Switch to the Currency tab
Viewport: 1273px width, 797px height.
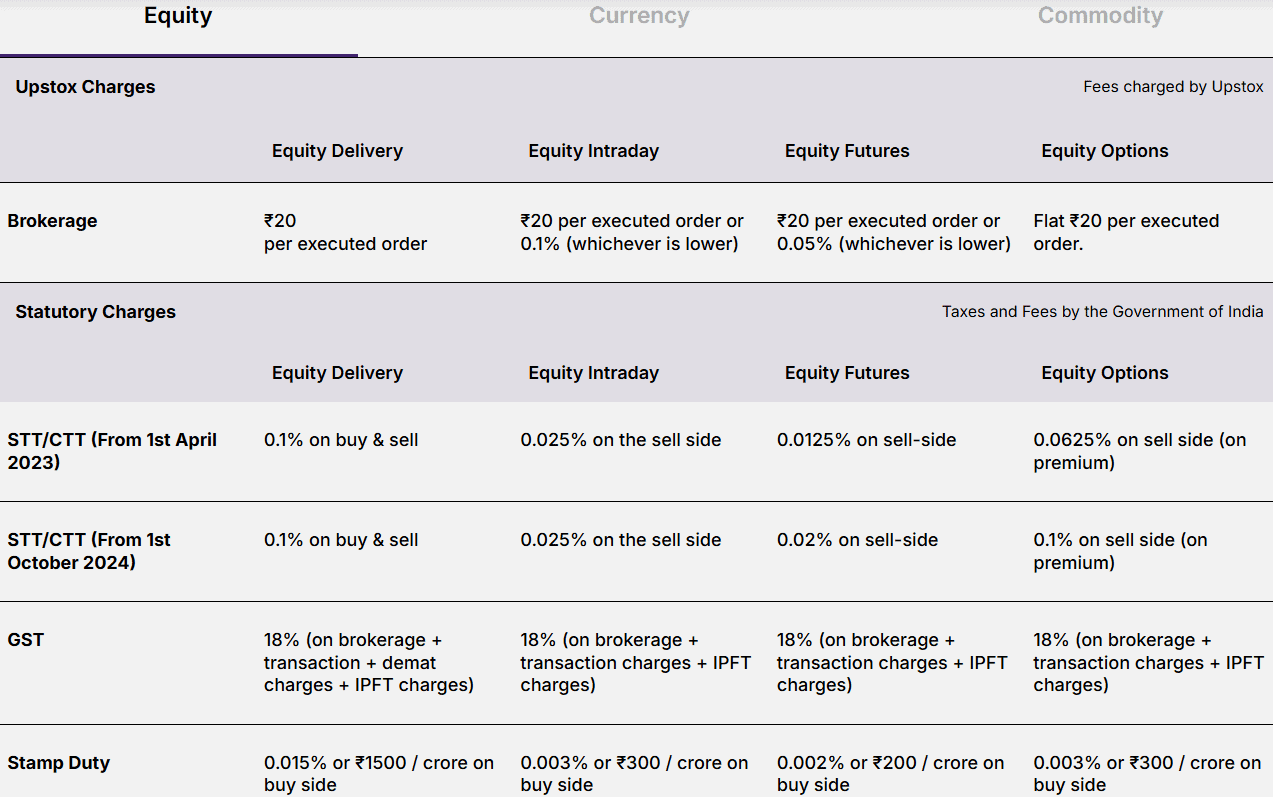click(x=639, y=15)
